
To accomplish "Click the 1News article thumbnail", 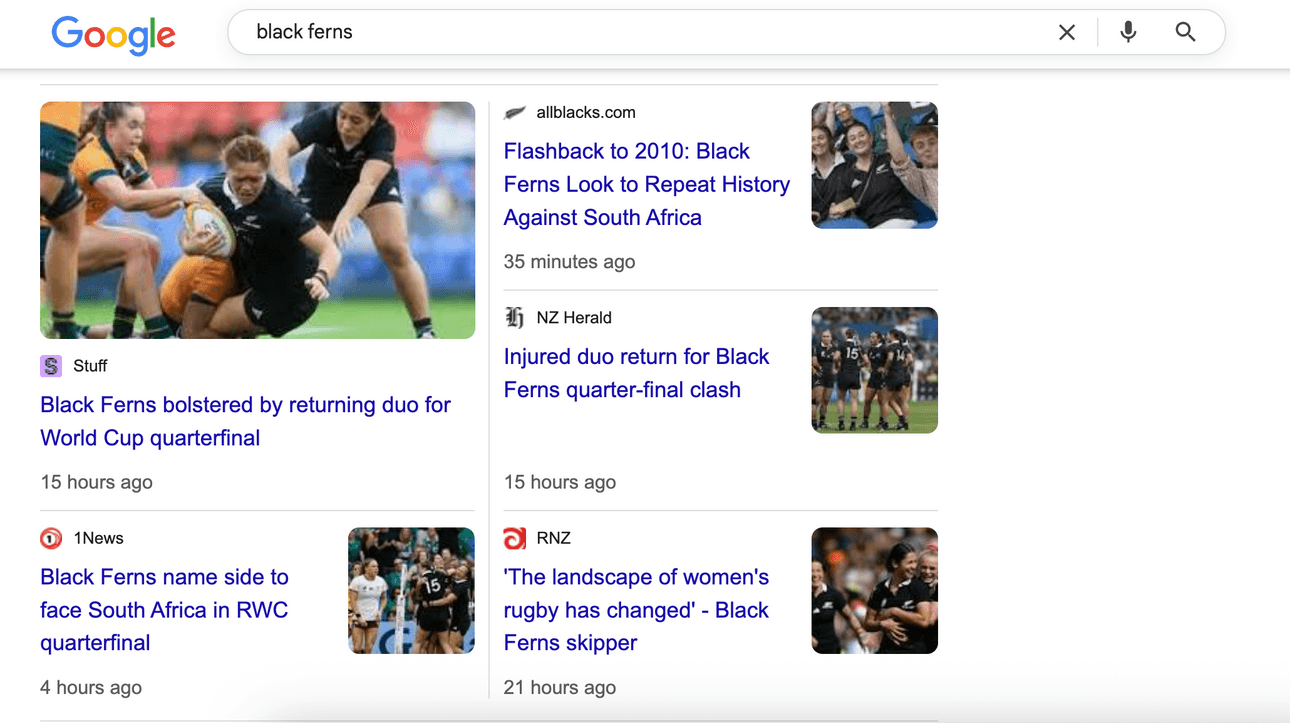I will (411, 591).
